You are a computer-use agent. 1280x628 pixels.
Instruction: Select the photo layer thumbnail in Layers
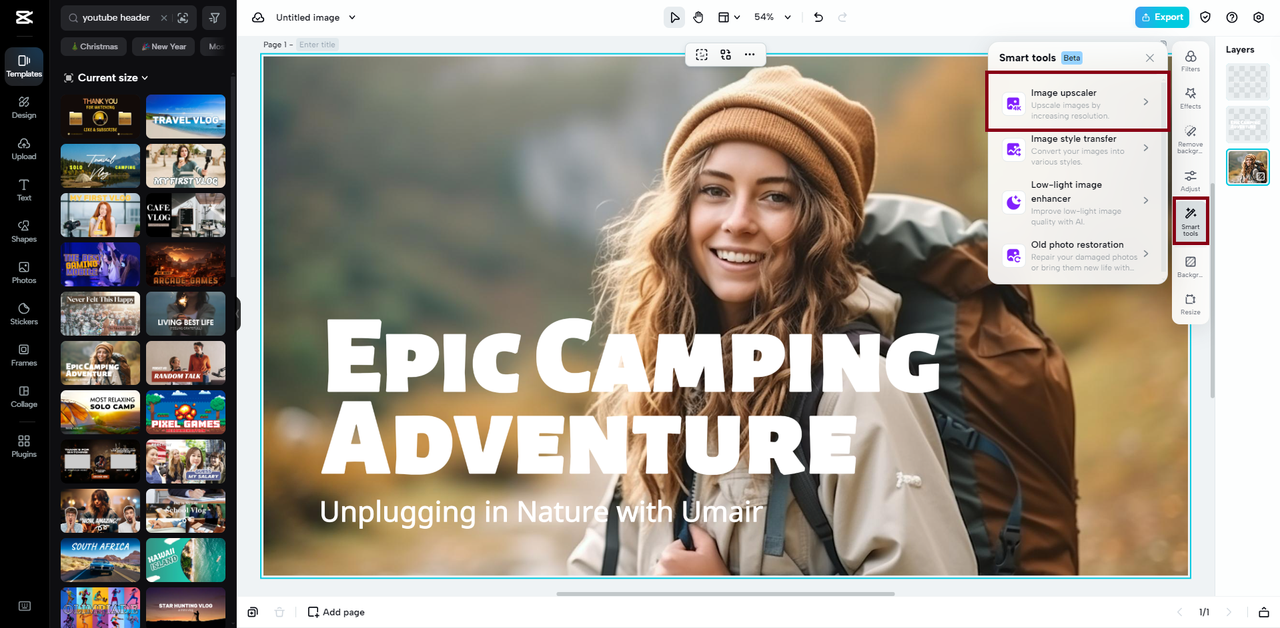tap(1248, 167)
